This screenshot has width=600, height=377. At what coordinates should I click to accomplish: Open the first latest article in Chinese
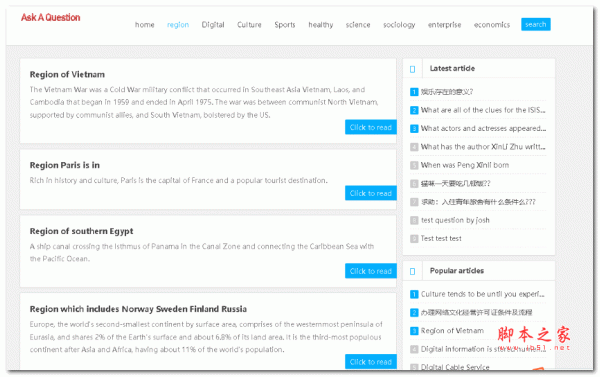(447, 92)
